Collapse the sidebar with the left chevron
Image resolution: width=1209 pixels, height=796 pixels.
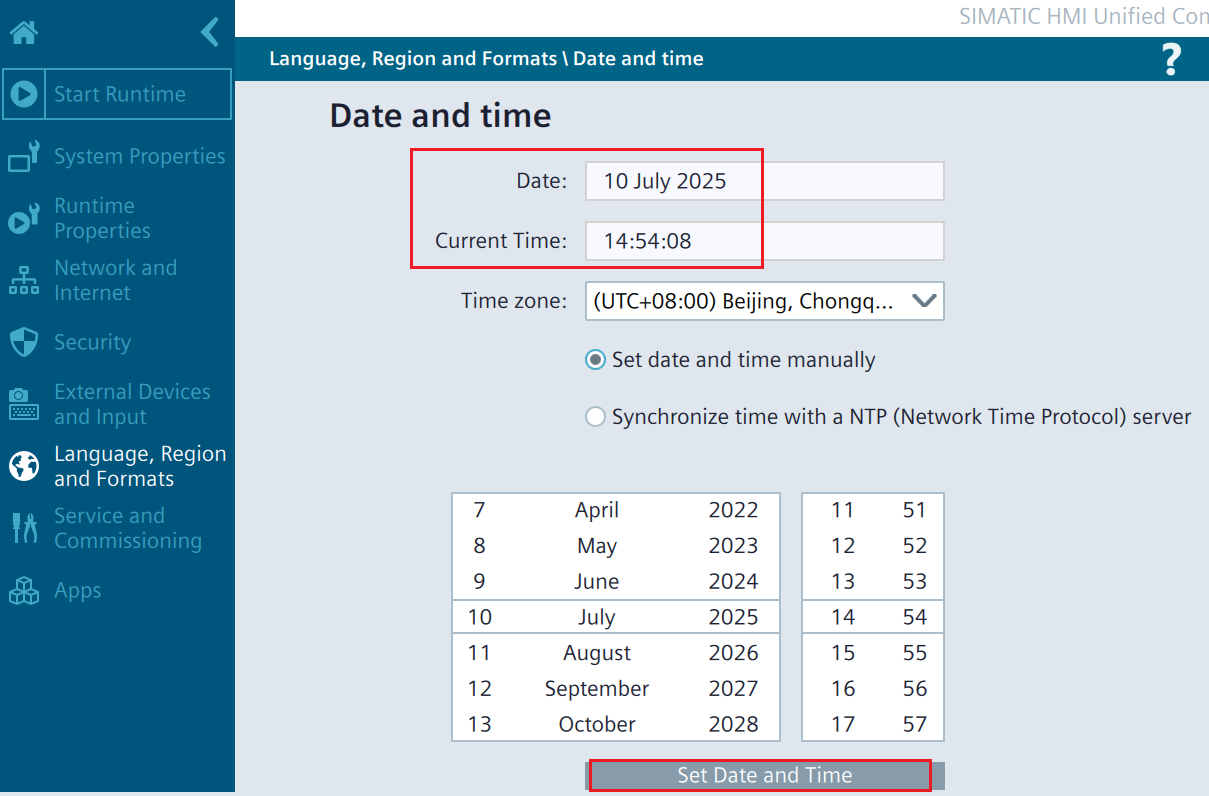pyautogui.click(x=210, y=32)
